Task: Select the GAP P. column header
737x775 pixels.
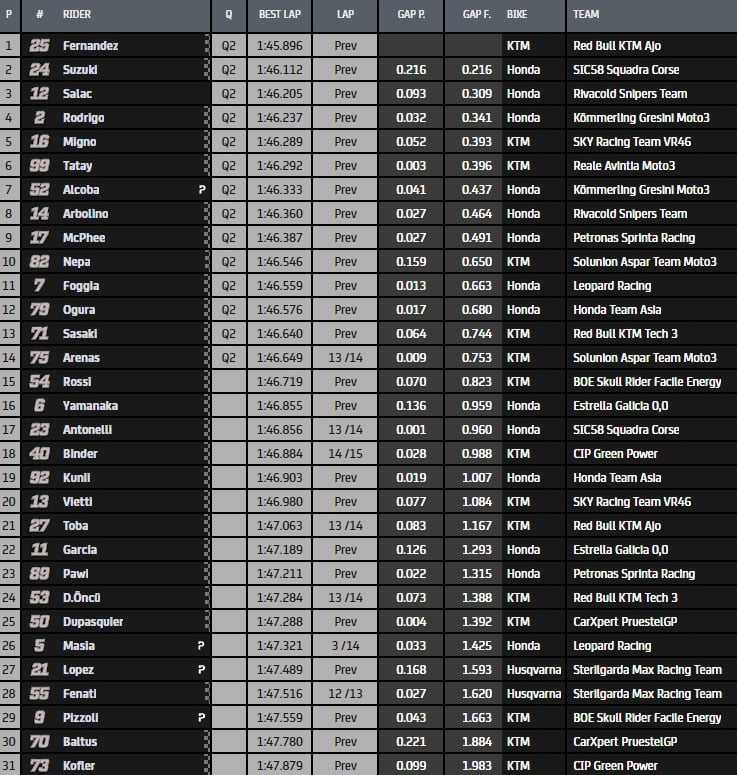Action: [x=409, y=16]
